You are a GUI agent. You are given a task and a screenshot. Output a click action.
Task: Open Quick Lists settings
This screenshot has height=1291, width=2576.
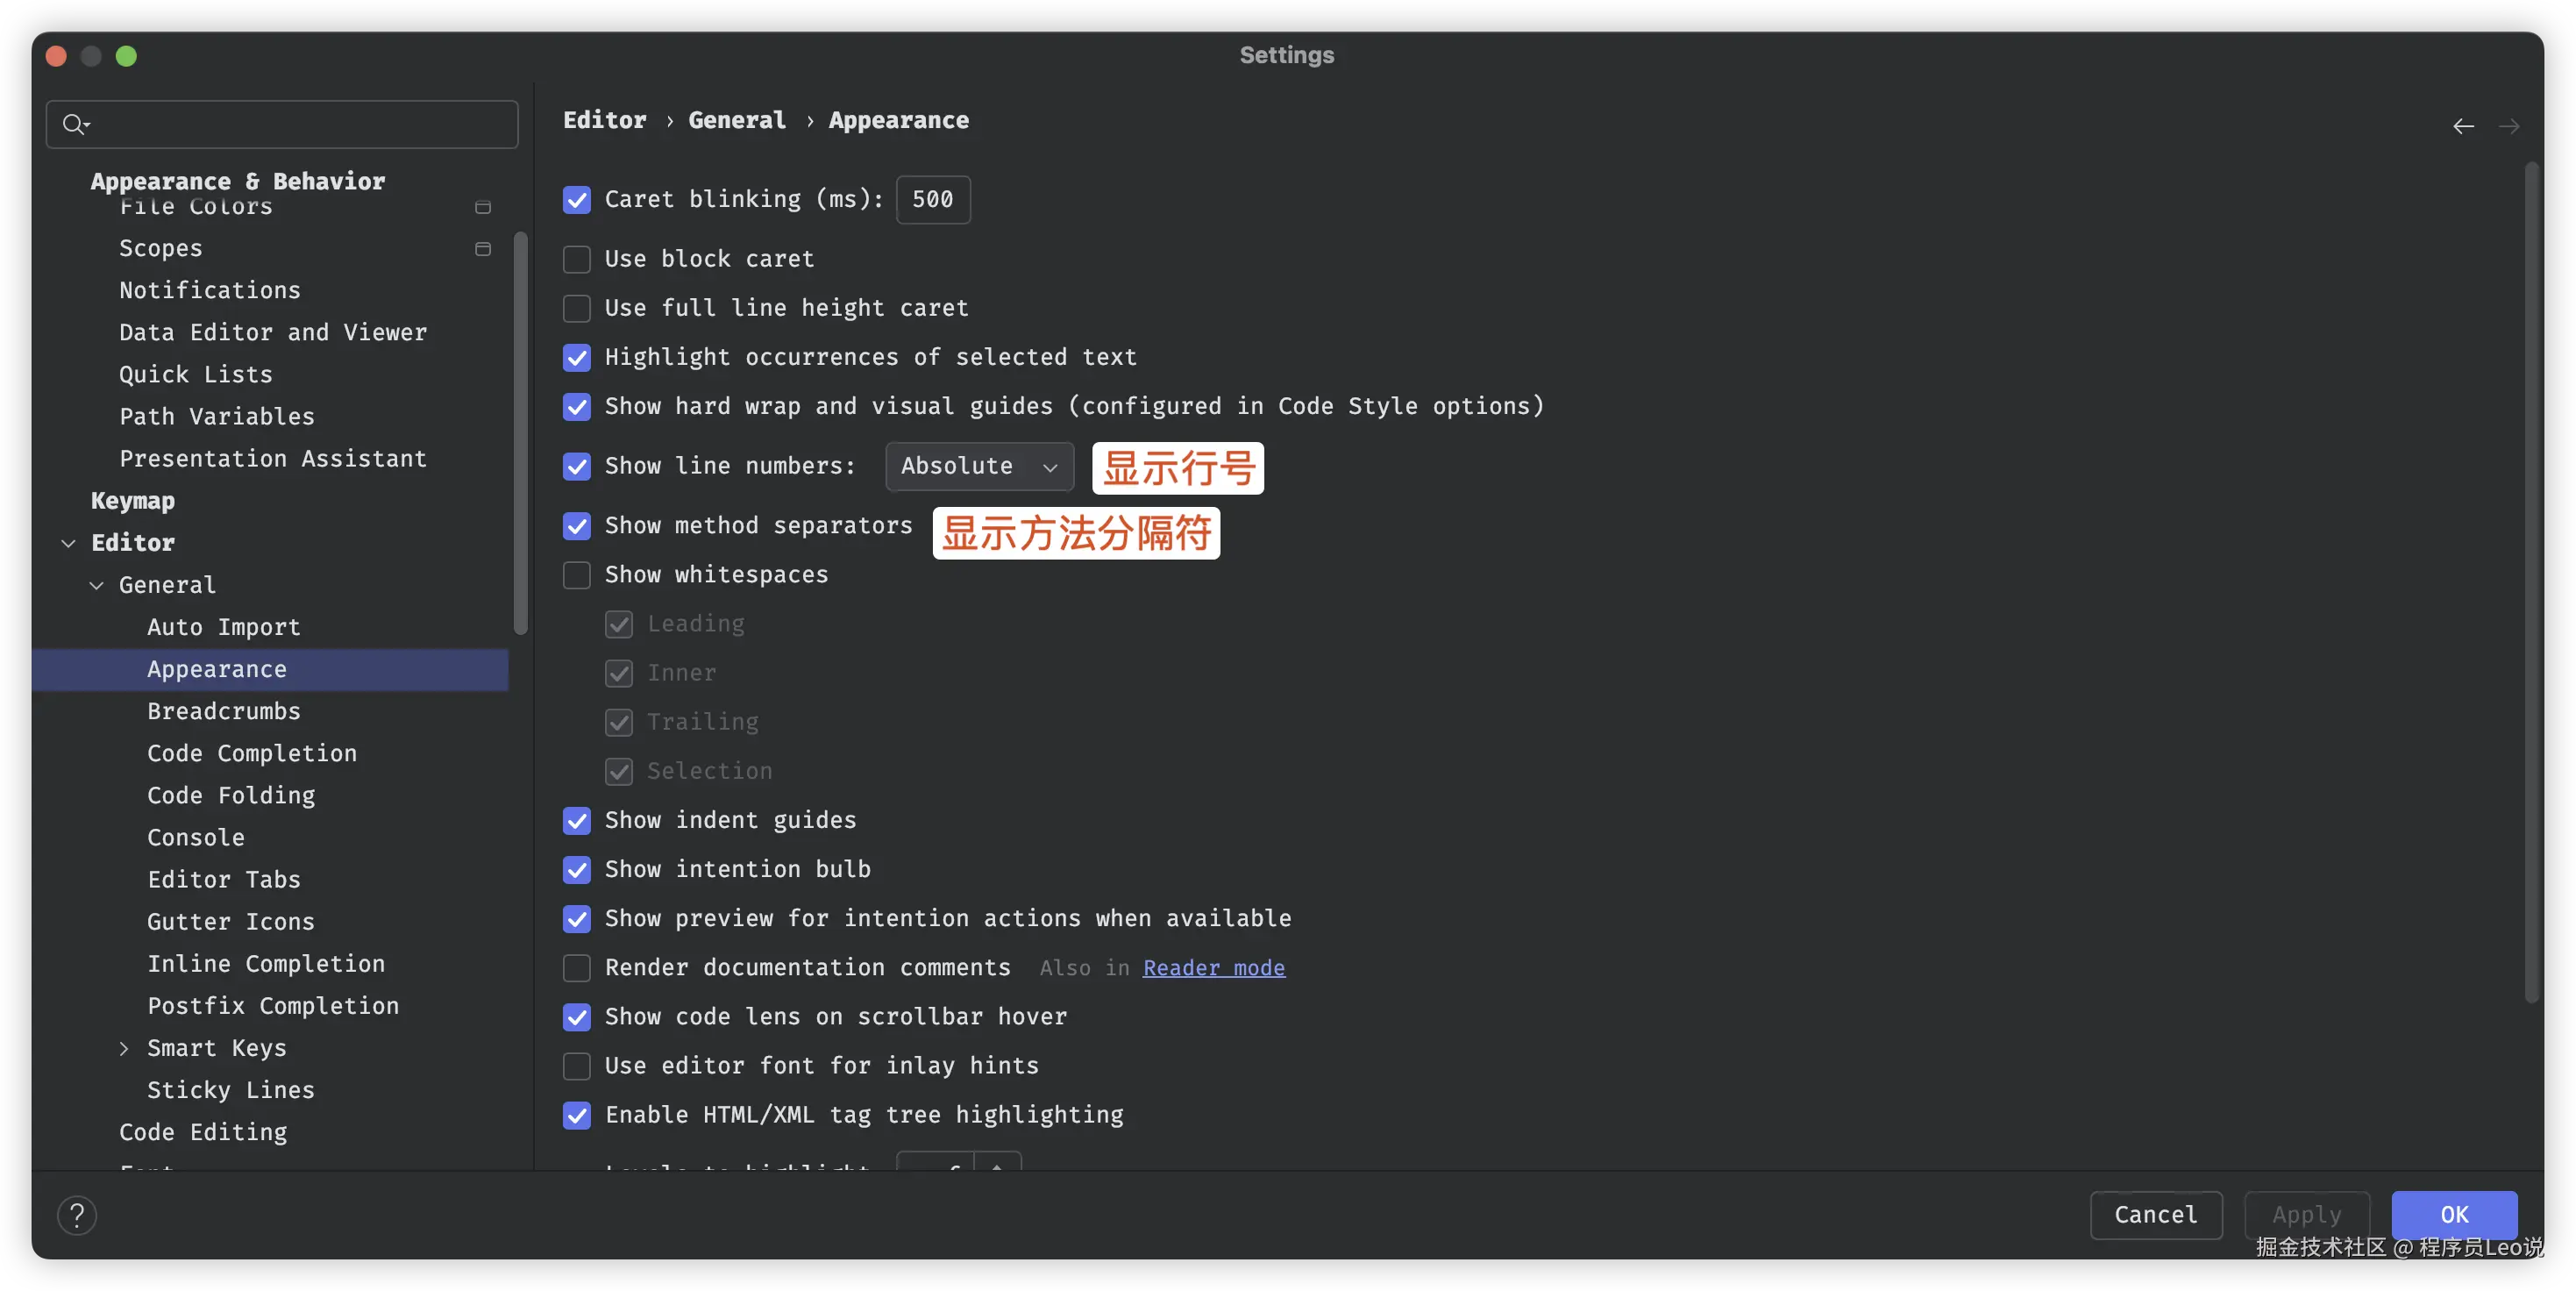[195, 374]
